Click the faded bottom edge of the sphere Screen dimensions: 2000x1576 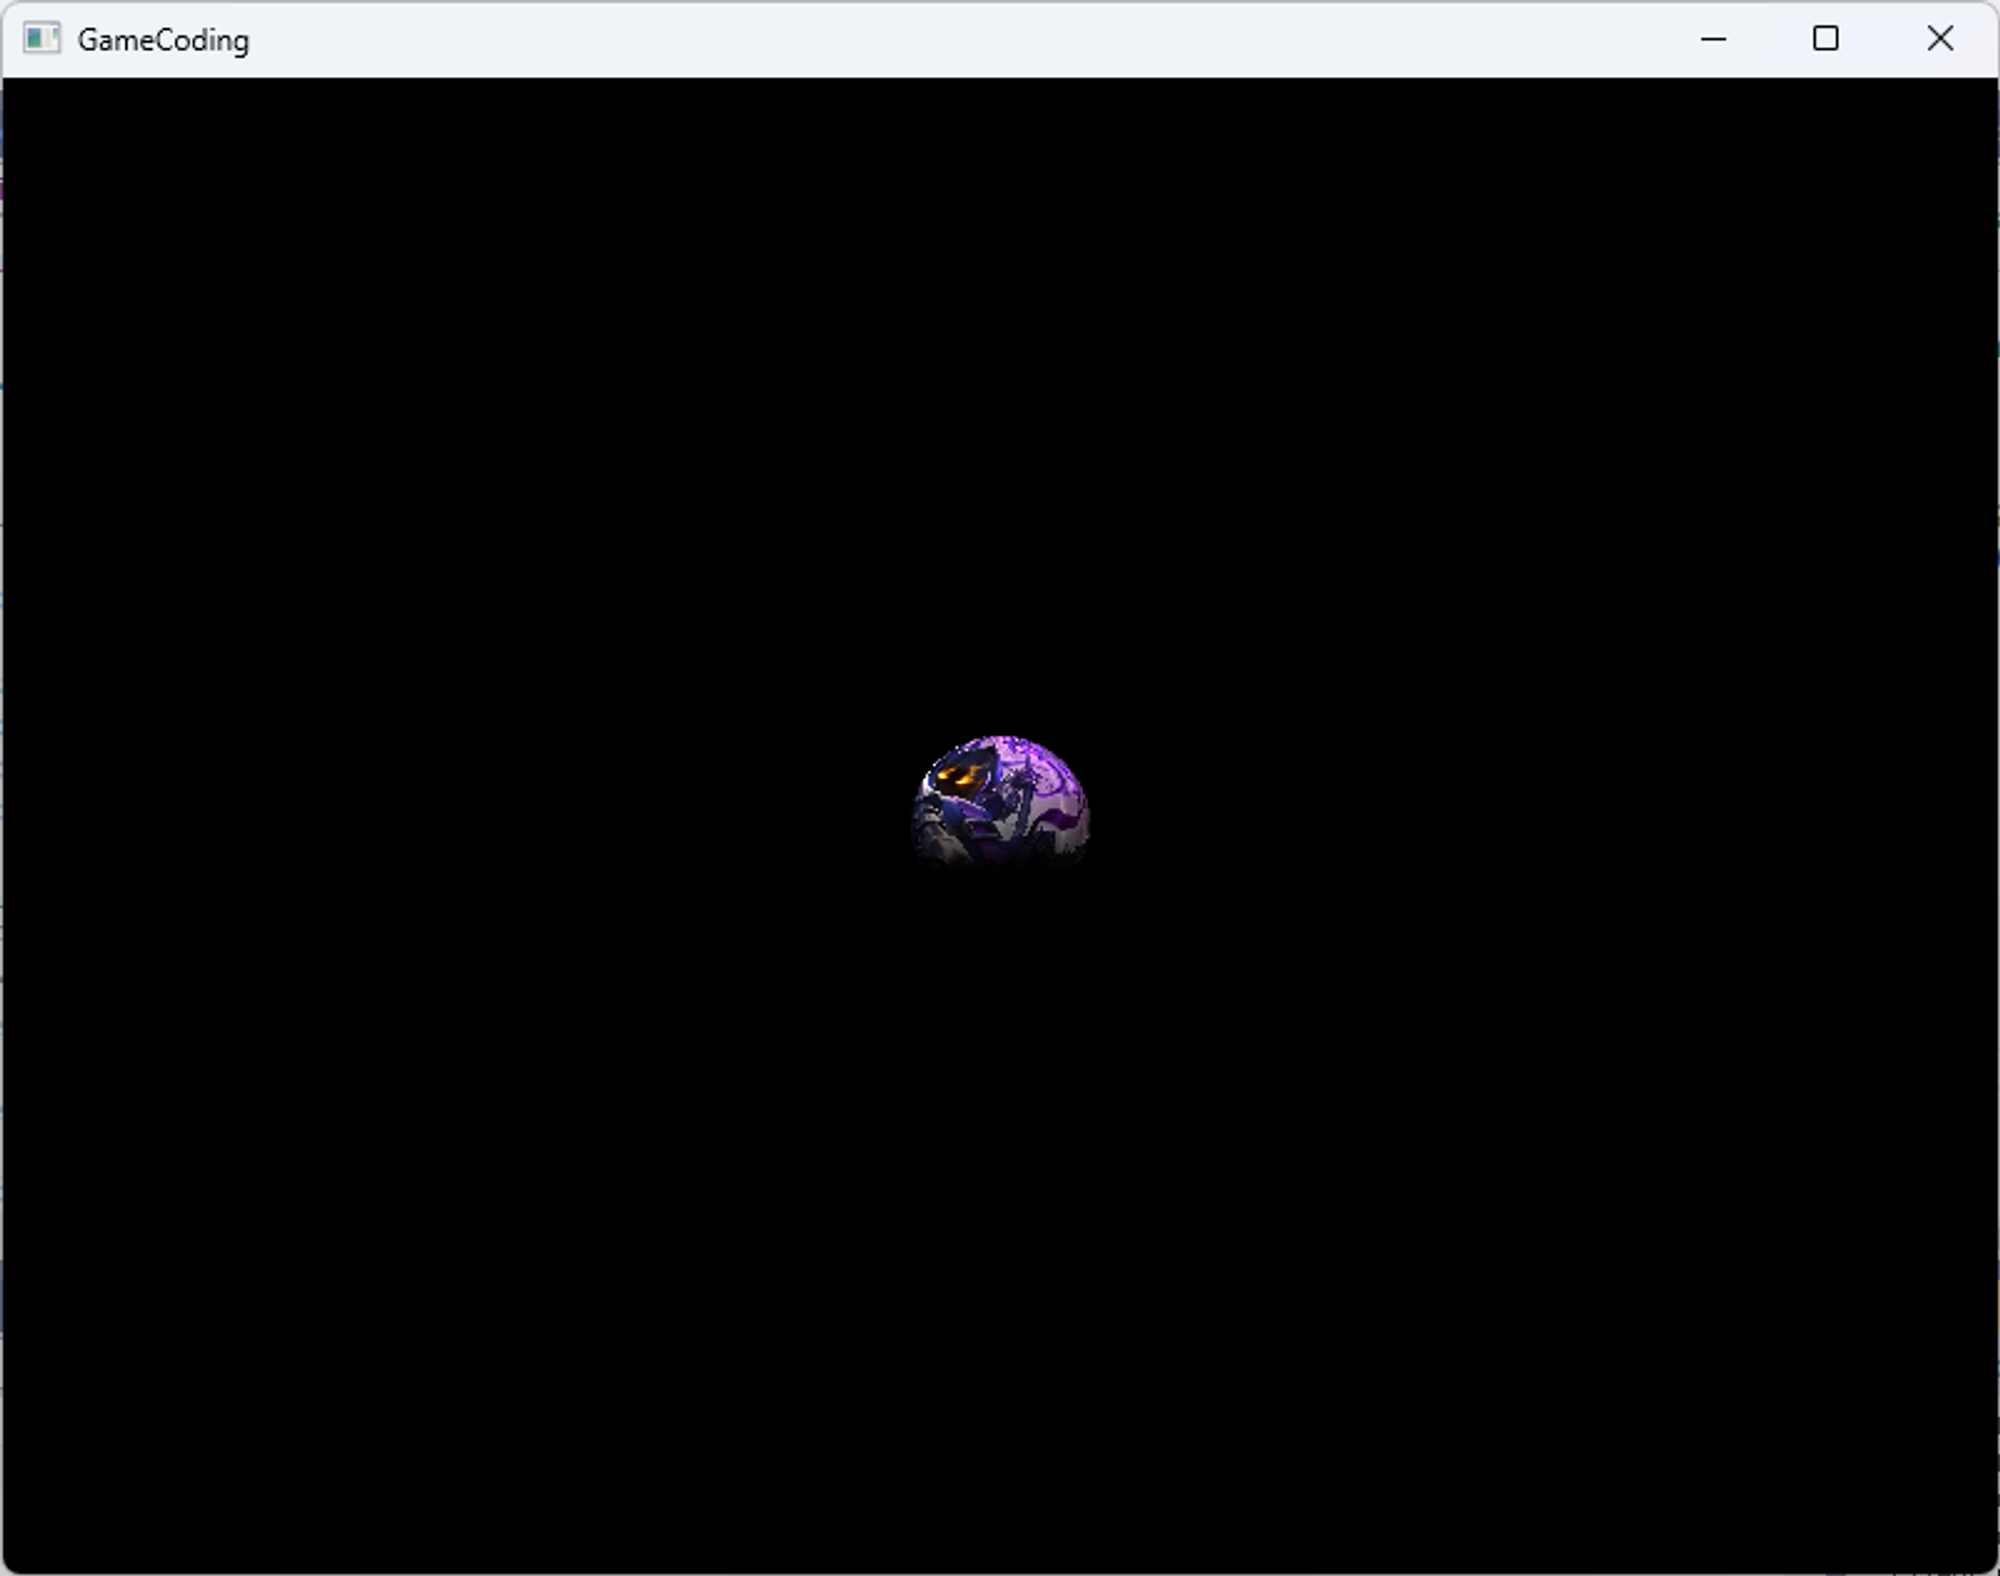[x=1000, y=862]
